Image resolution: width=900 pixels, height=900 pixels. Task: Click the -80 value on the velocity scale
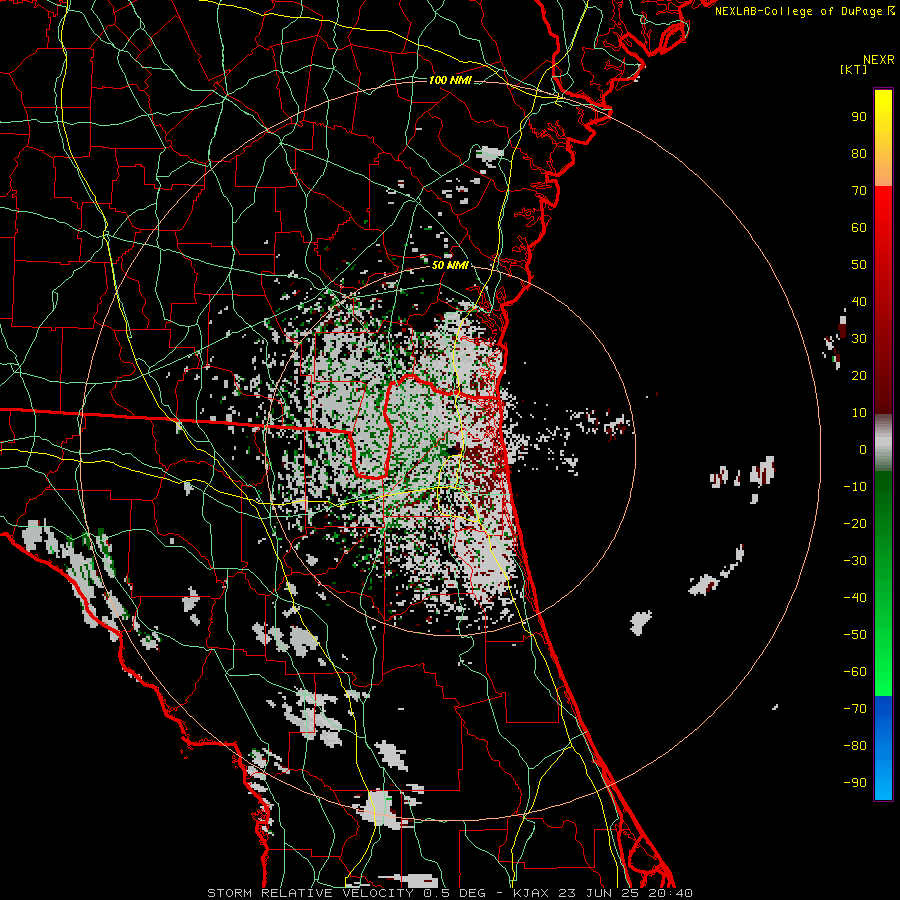[x=855, y=746]
